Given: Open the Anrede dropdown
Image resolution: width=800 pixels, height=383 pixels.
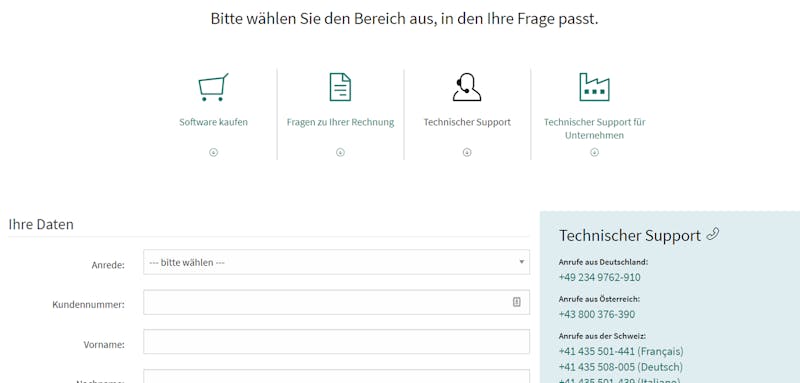Looking at the screenshot, I should coord(336,262).
